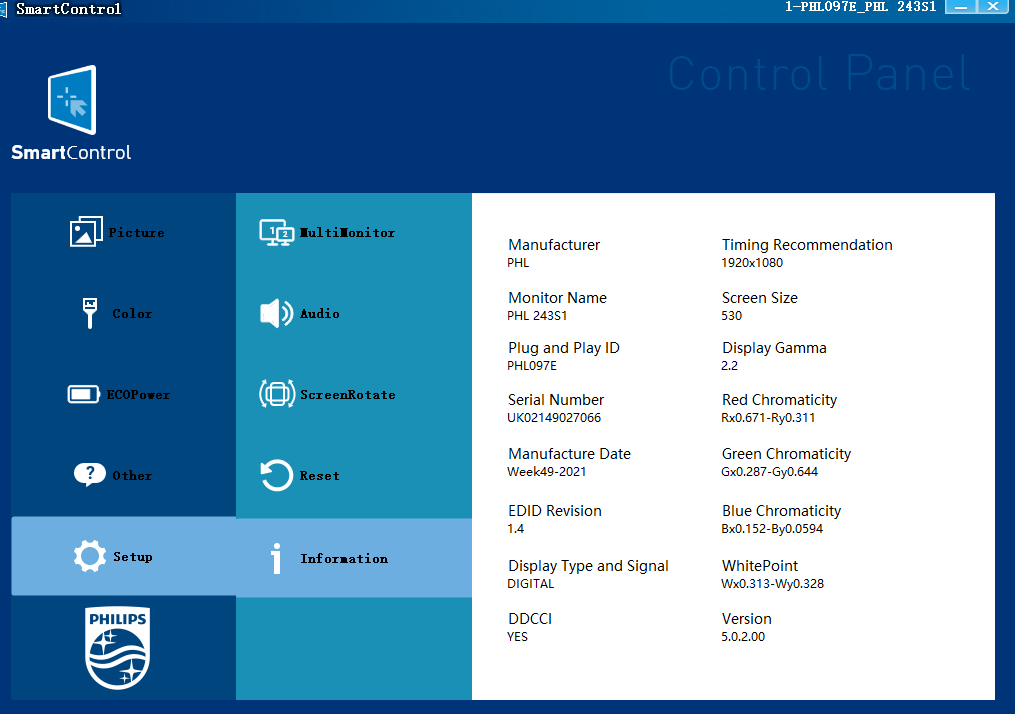Choose the Audio submenu label

coord(320,313)
